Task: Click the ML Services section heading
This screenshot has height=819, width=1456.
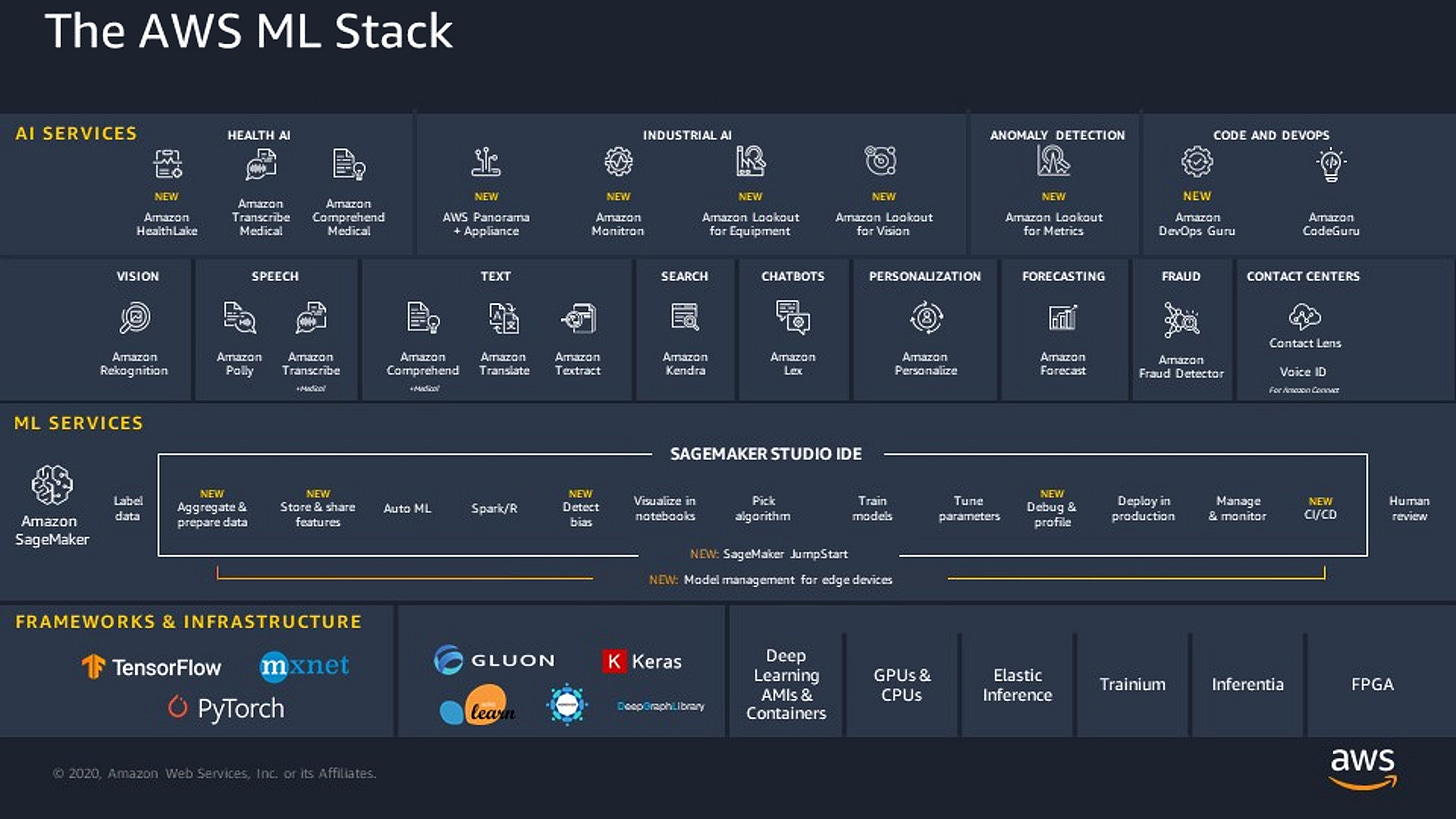Action: click(79, 423)
